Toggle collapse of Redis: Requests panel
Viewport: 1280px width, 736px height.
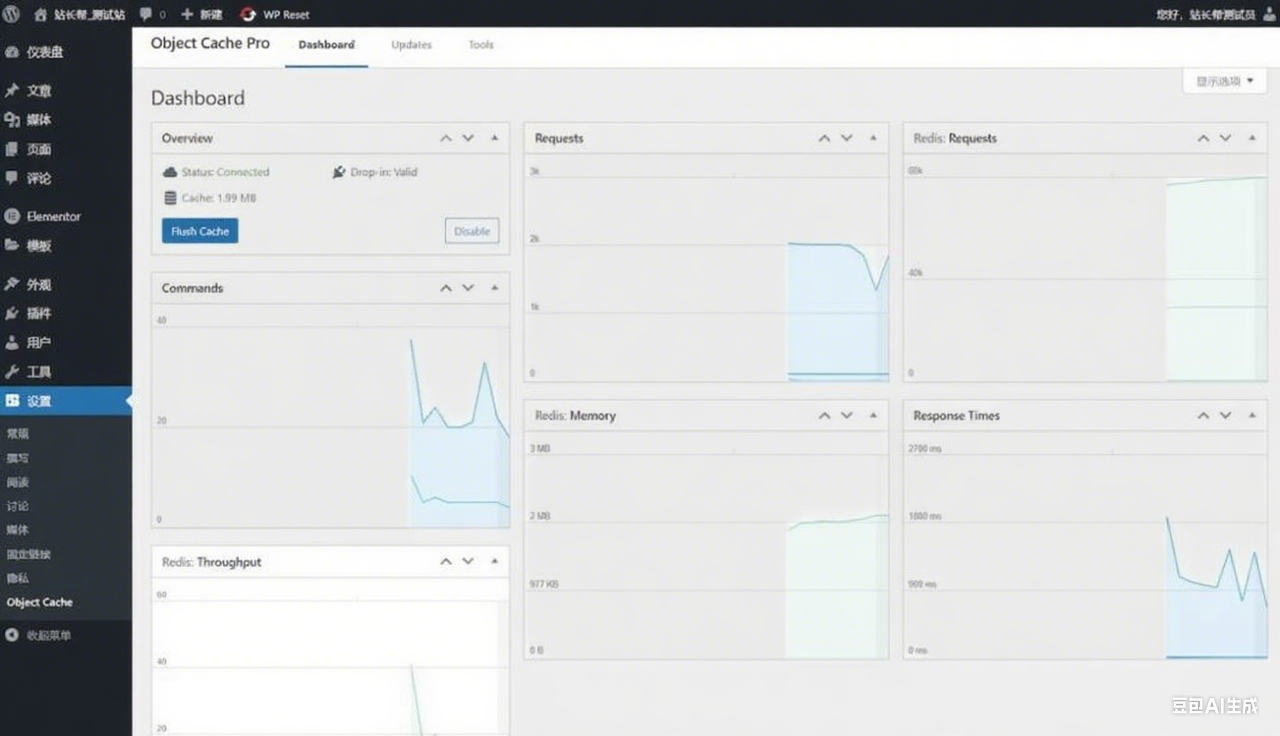(x=1252, y=138)
